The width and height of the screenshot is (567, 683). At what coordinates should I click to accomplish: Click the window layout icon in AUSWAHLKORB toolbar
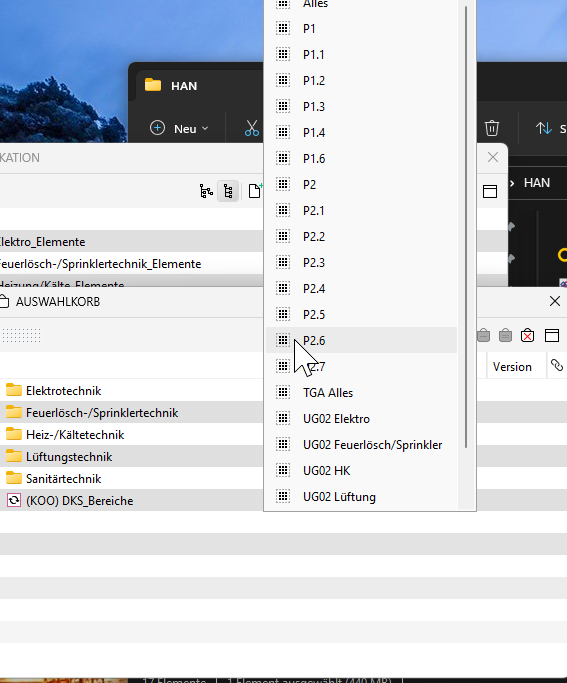tap(552, 335)
